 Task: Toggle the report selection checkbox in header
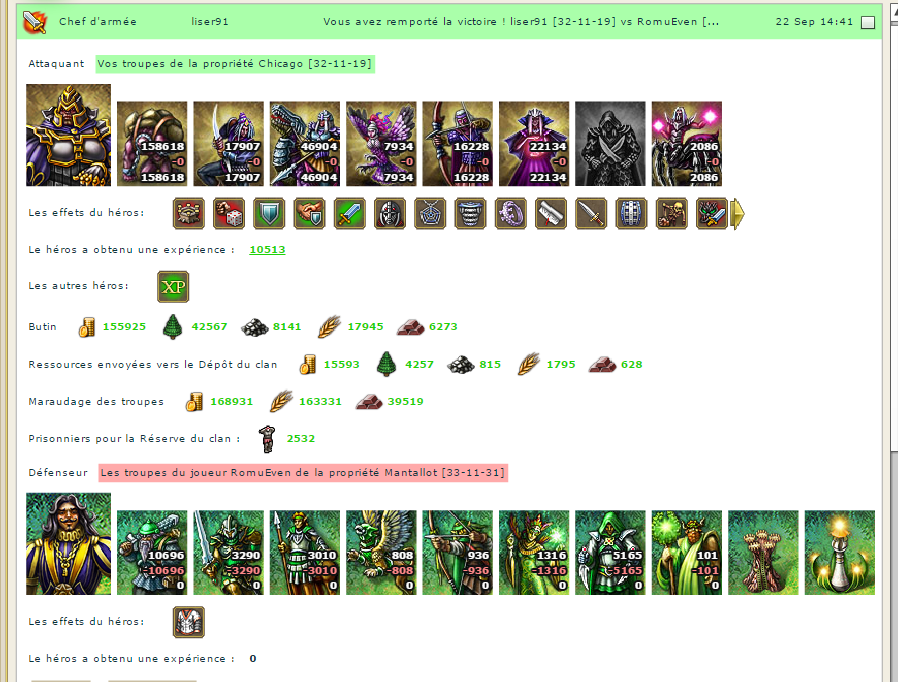(868, 22)
